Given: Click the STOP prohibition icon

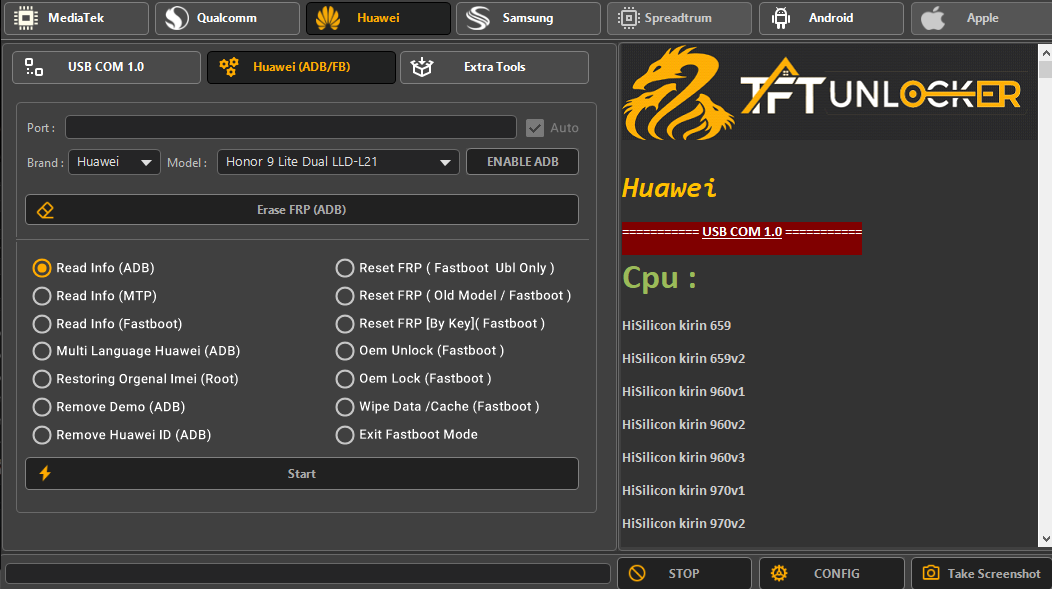Looking at the screenshot, I should (x=637, y=573).
